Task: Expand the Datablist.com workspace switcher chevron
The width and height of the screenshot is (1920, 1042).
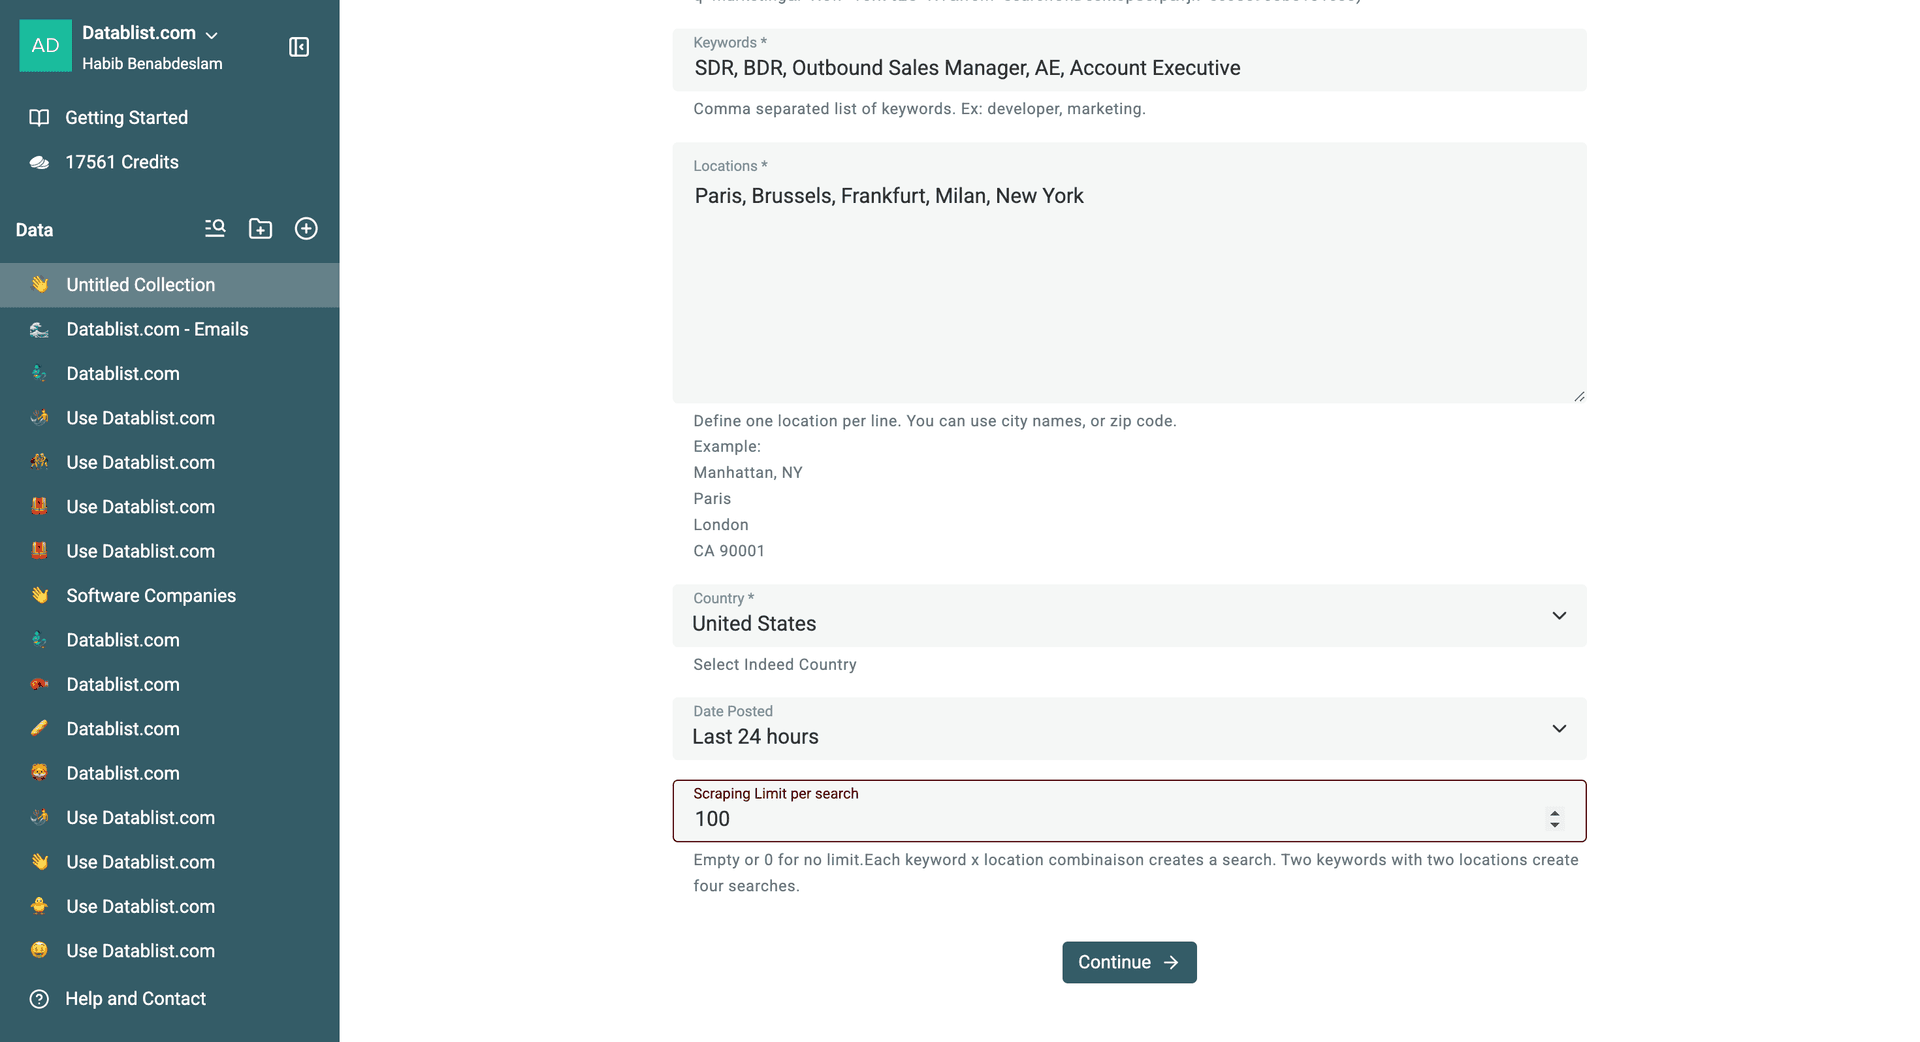Action: pos(211,33)
